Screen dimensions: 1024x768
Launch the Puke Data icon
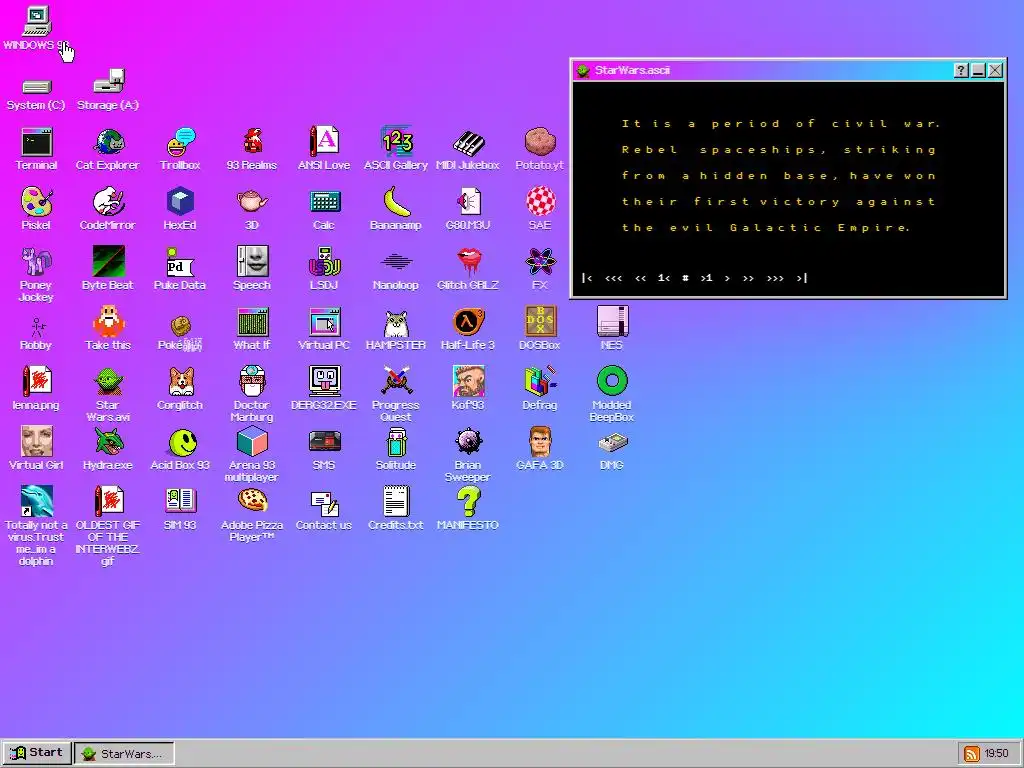pos(180,269)
